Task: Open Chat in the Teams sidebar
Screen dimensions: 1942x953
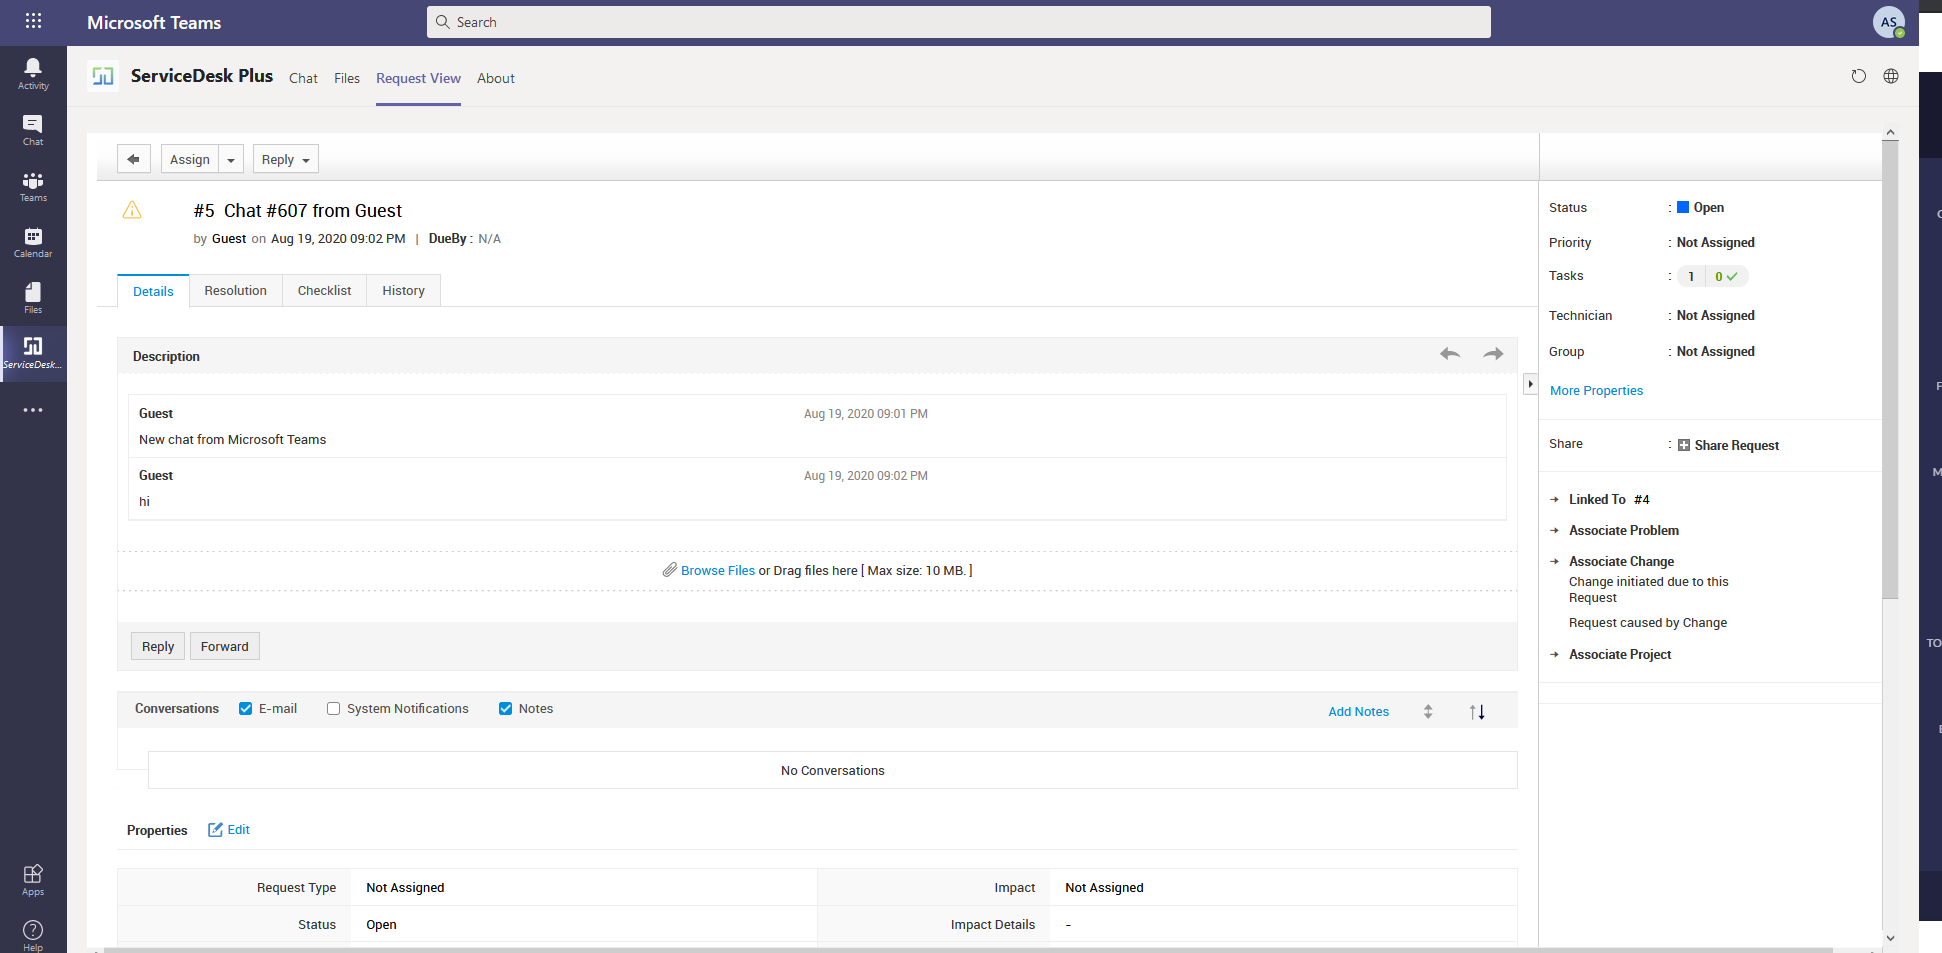Action: 33,130
